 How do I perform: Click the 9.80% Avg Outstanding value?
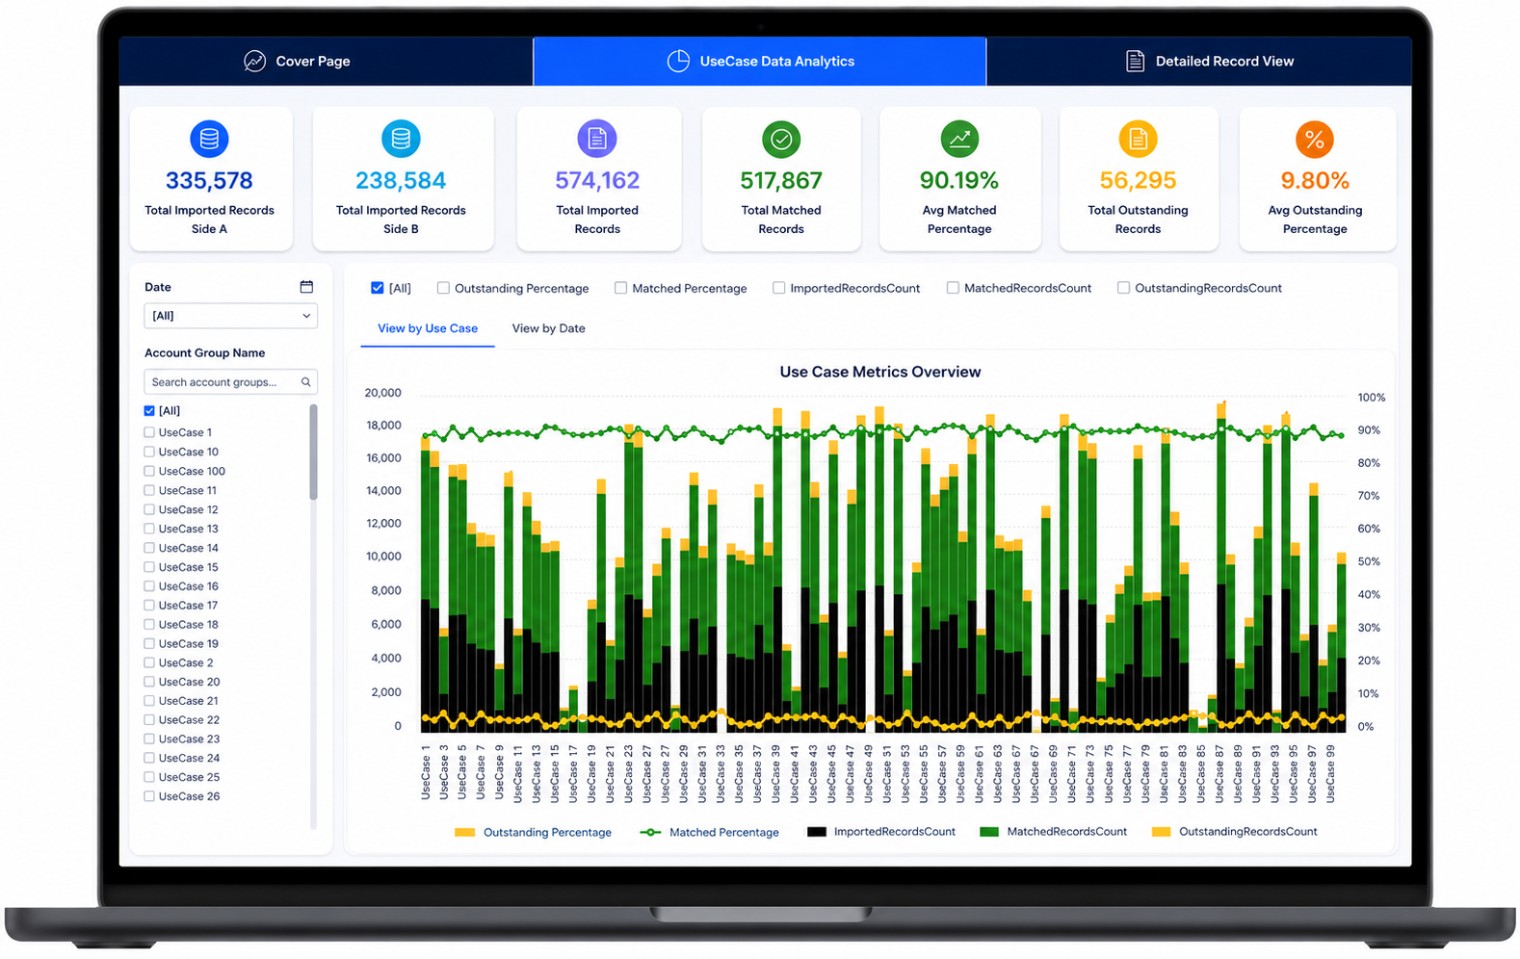1315,181
